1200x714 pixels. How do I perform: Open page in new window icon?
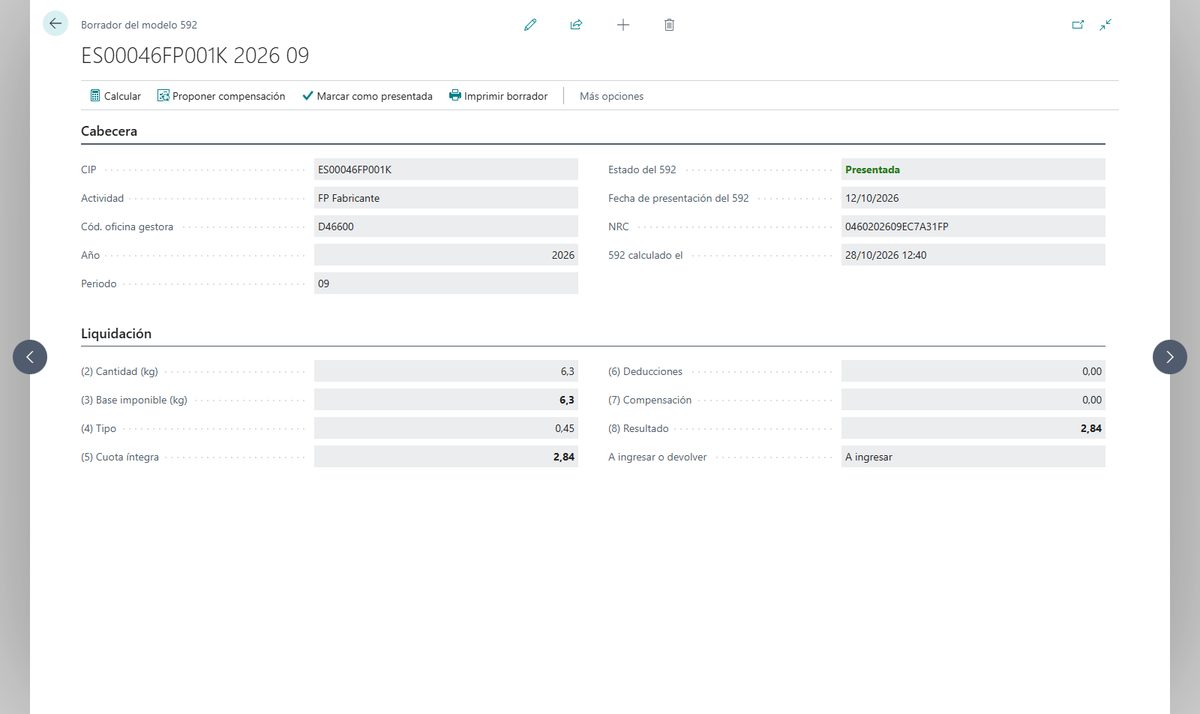pyautogui.click(x=1078, y=25)
